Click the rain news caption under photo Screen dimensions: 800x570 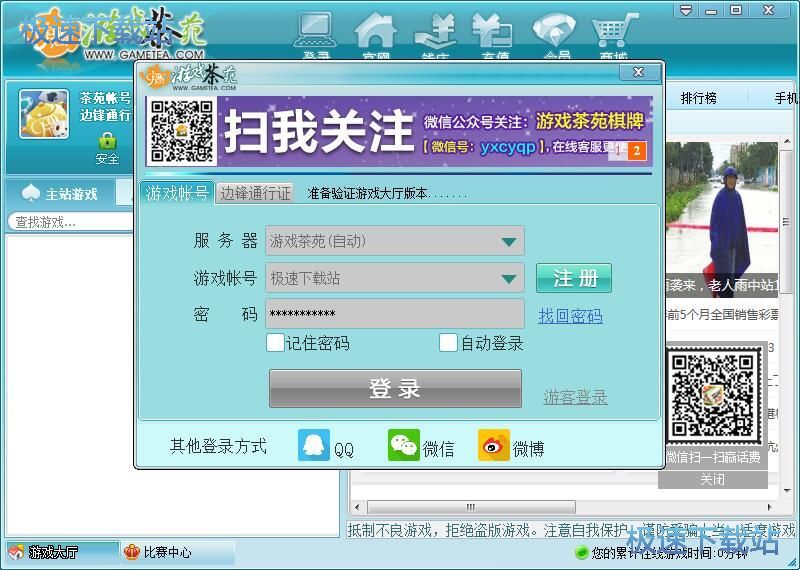721,285
